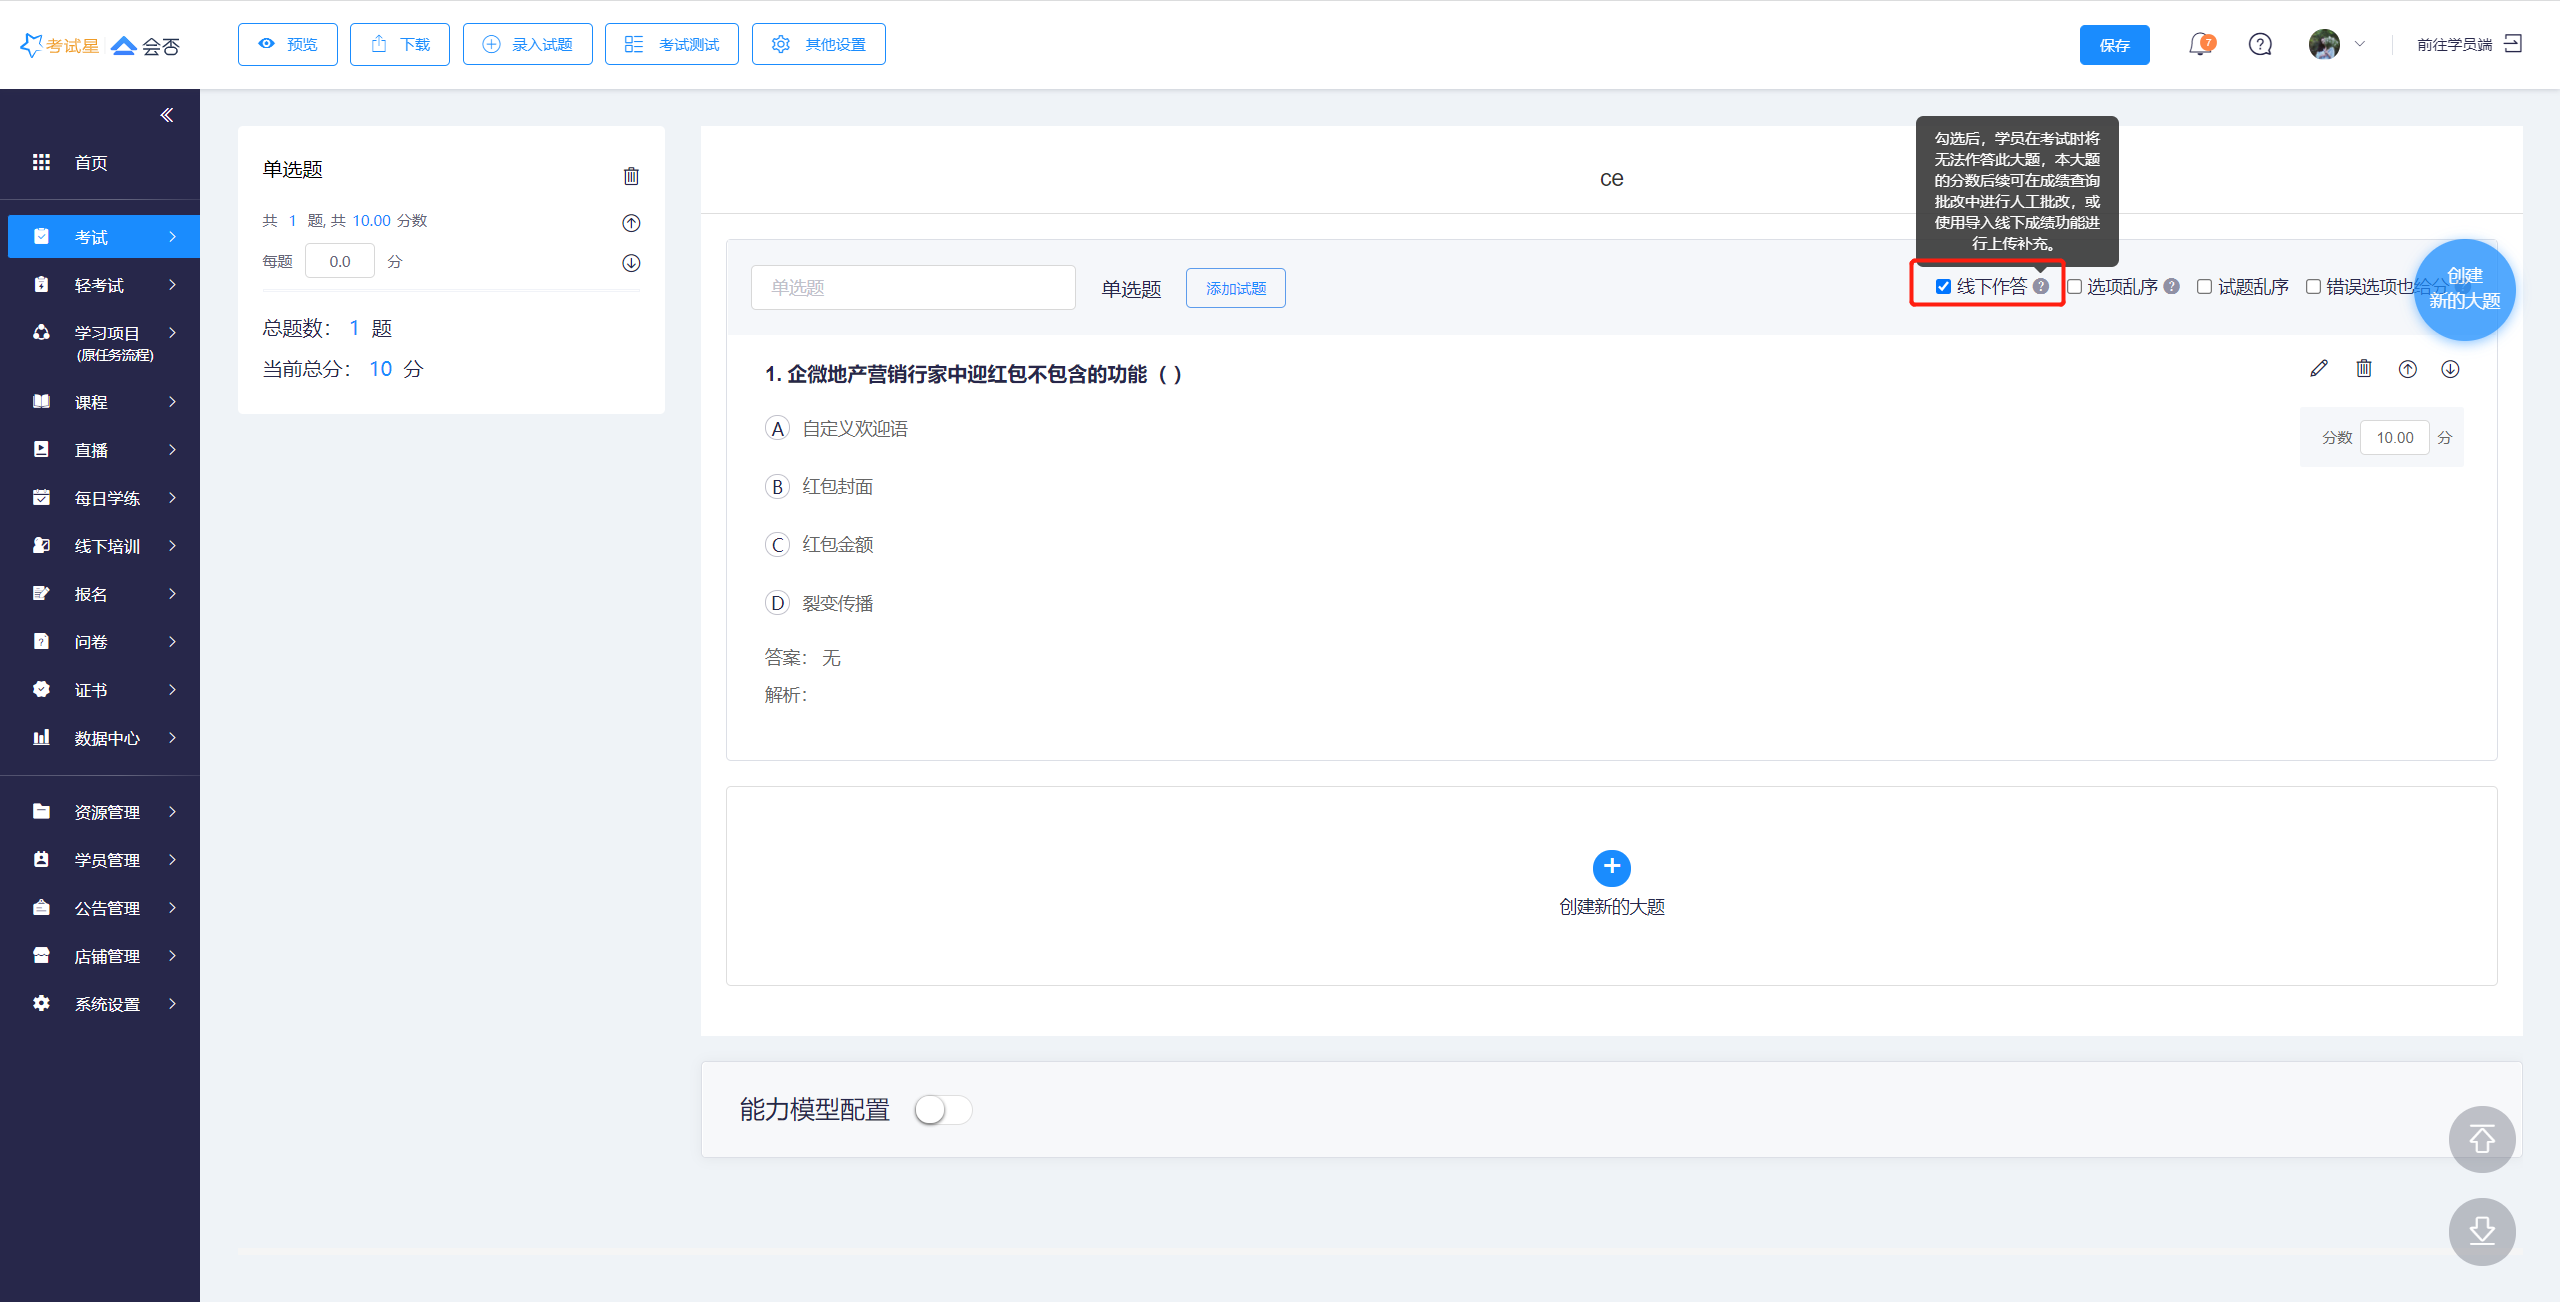
Task: Enable the 试题乱序 checkbox
Action: point(2204,287)
